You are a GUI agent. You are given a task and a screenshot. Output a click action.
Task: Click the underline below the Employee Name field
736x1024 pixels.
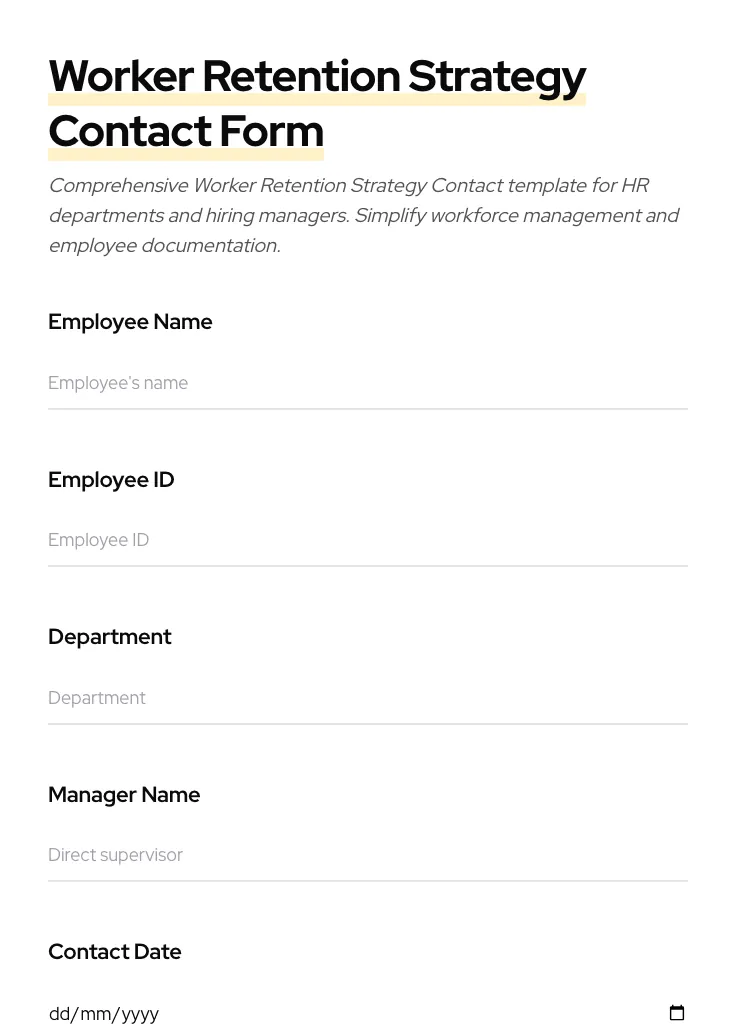[x=368, y=408]
